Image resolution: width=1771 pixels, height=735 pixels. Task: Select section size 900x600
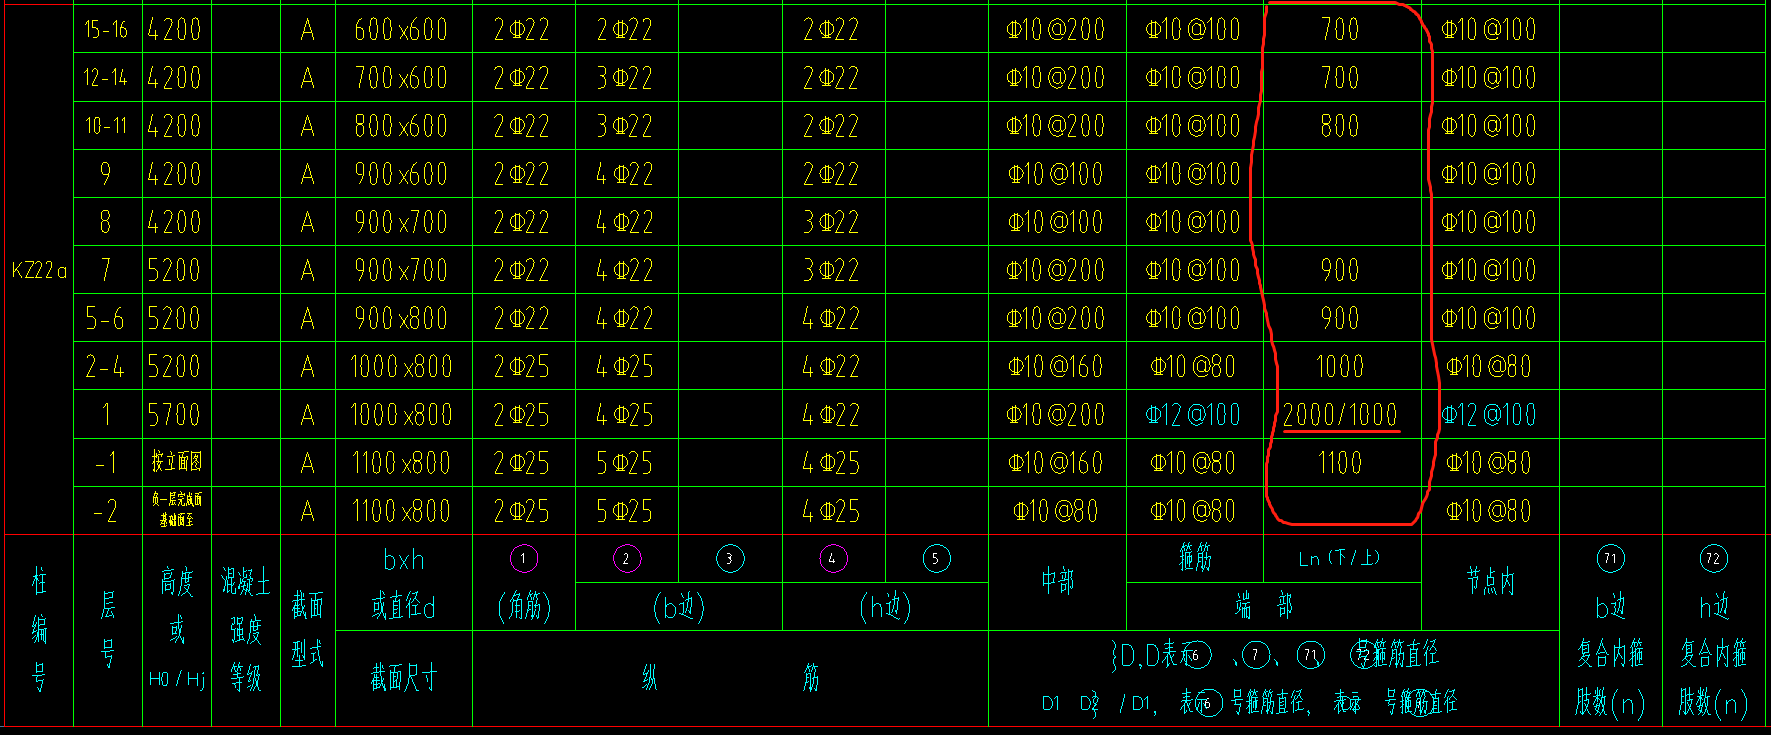click(x=401, y=174)
